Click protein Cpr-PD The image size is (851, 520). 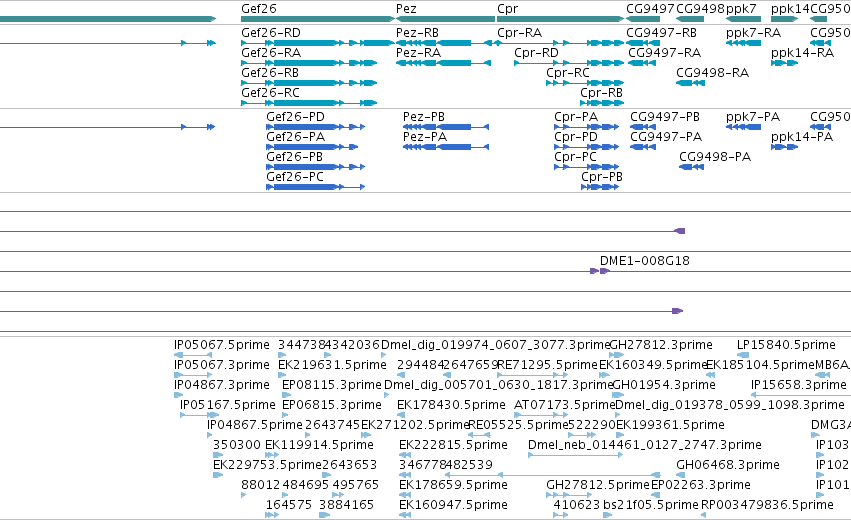[576, 137]
